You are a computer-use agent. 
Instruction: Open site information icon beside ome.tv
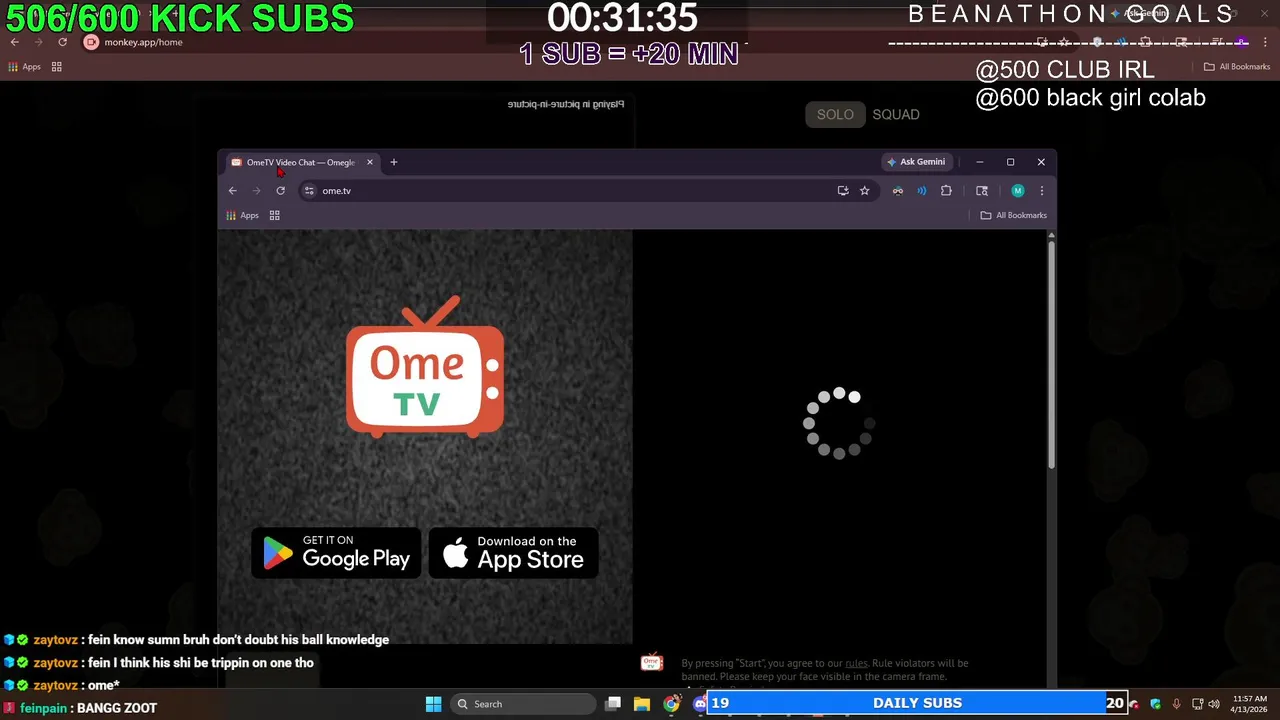coord(309,191)
